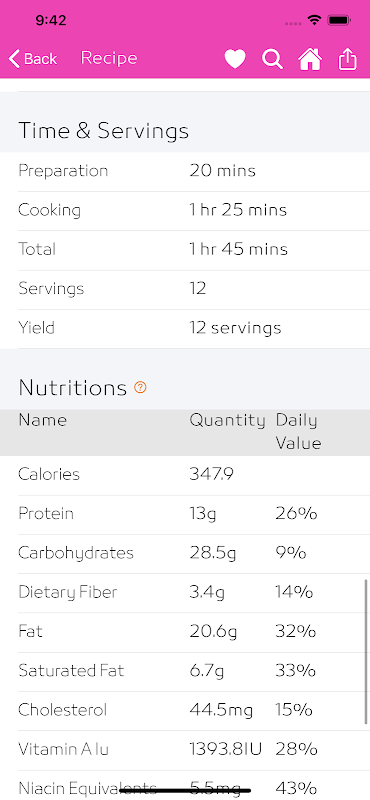
Task: Open search with magnifier icon
Action: [x=273, y=59]
